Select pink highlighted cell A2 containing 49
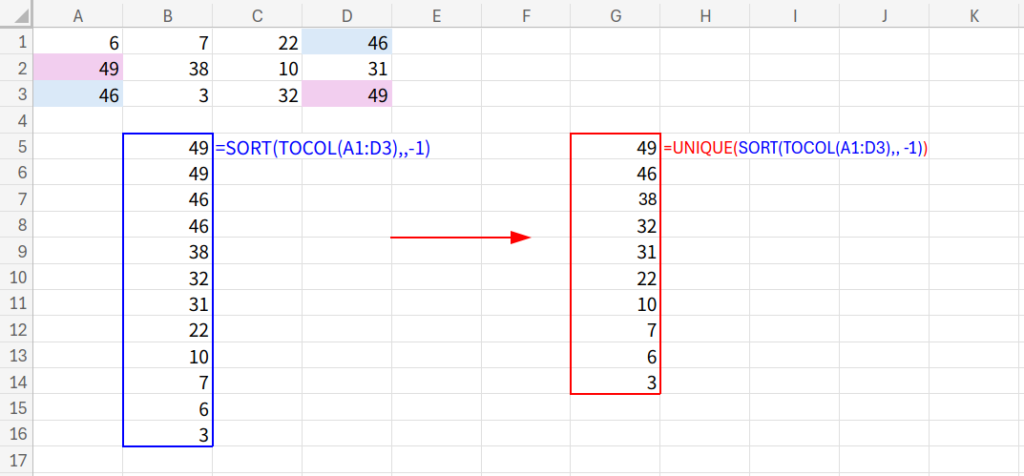Viewport: 1024px width, 476px height. [79, 68]
